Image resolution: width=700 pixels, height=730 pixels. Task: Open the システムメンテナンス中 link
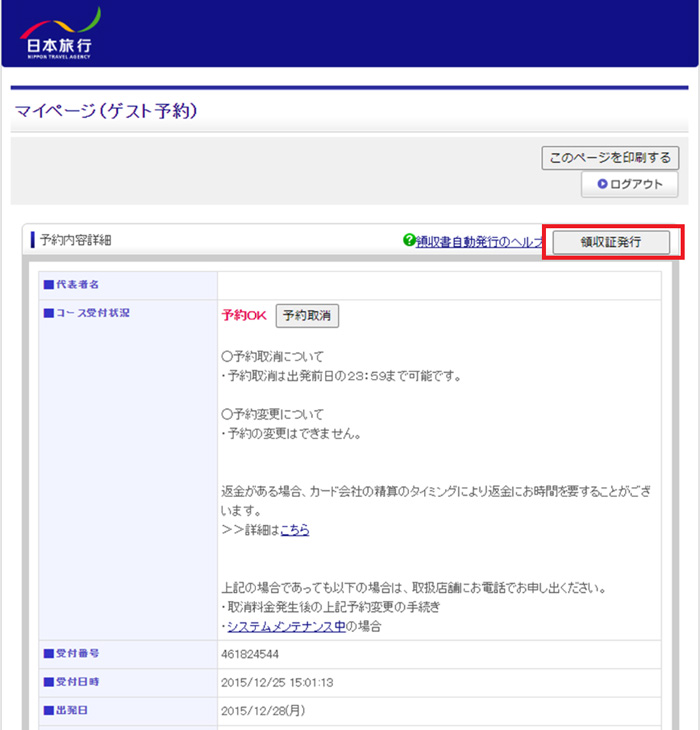point(286,626)
